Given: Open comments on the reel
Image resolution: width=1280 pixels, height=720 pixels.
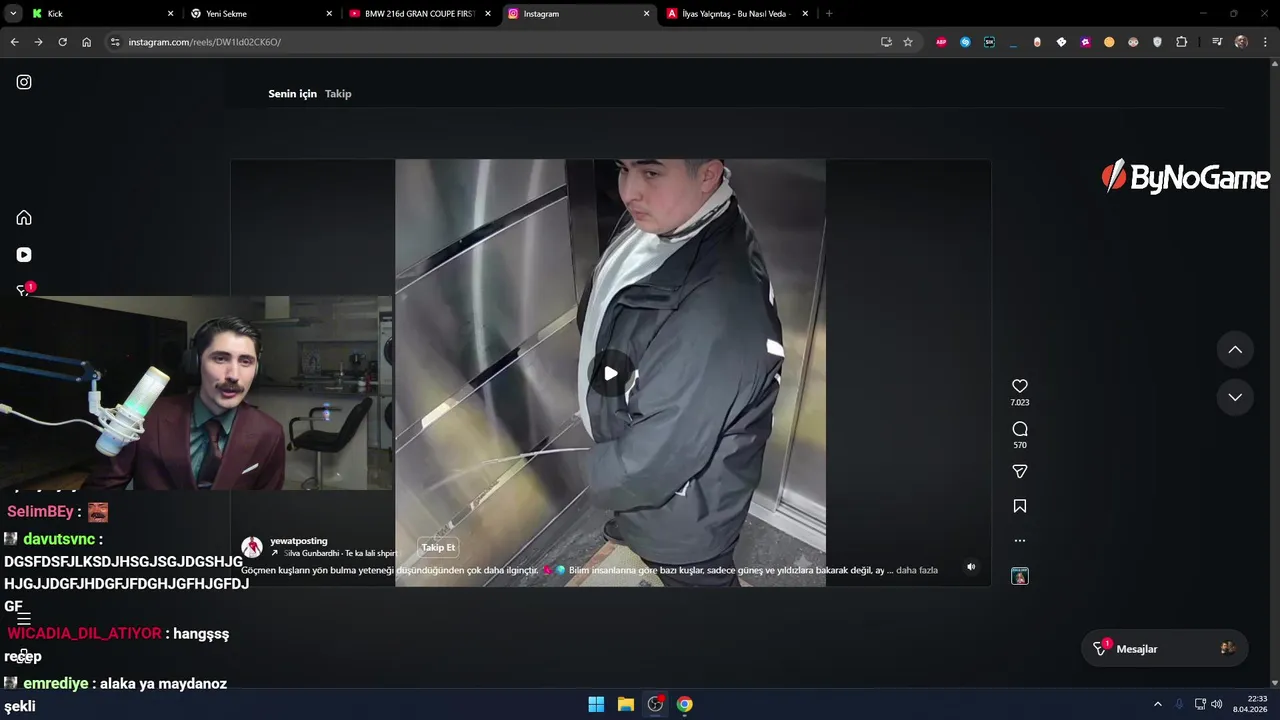Looking at the screenshot, I should click(1020, 429).
